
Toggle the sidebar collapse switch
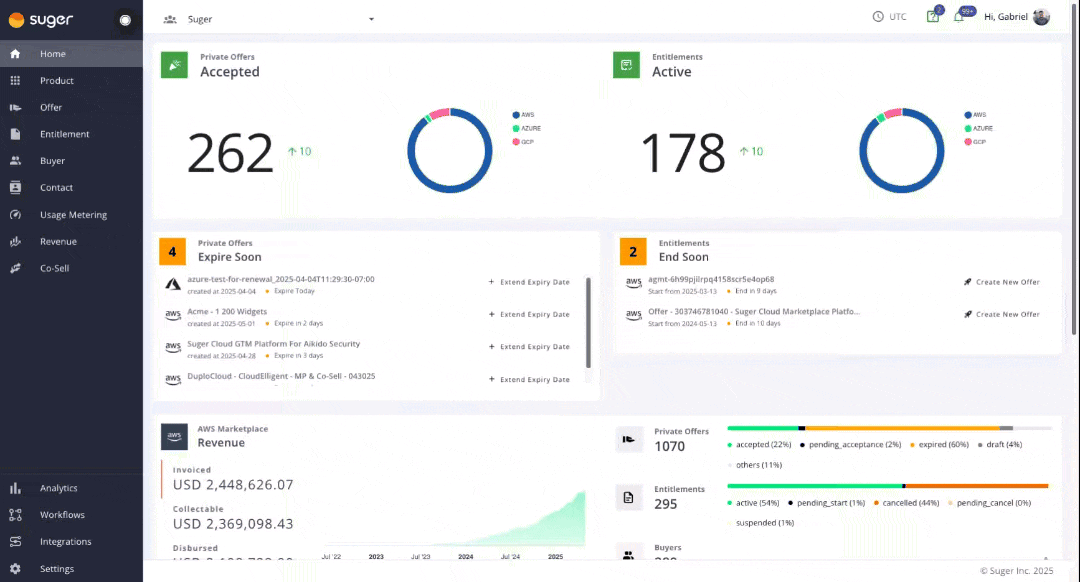point(125,20)
